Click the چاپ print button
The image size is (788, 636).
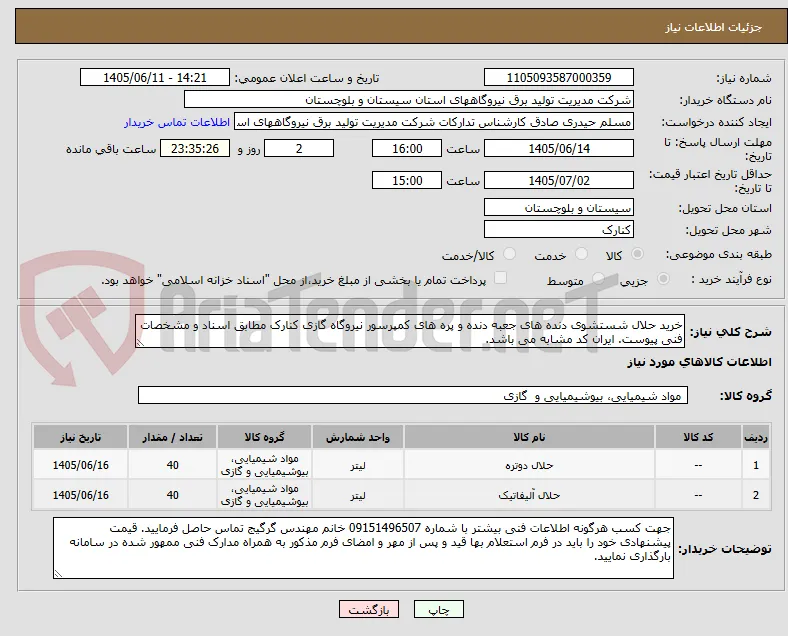coord(439,609)
